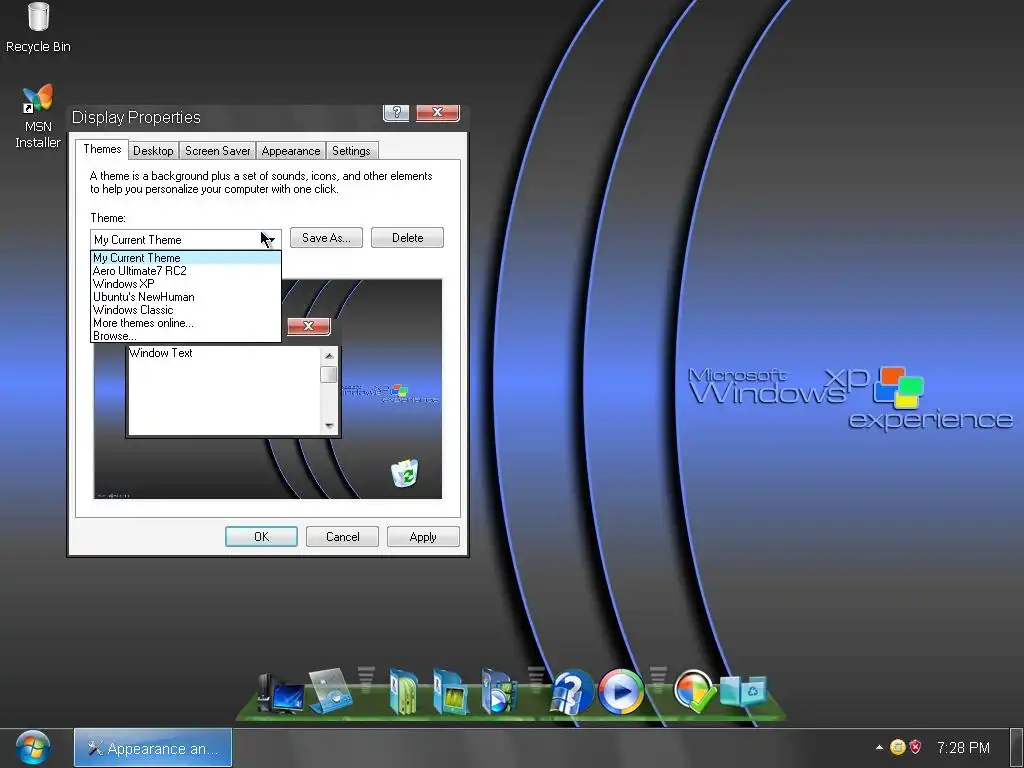Pick the Windows XP theme

point(185,284)
